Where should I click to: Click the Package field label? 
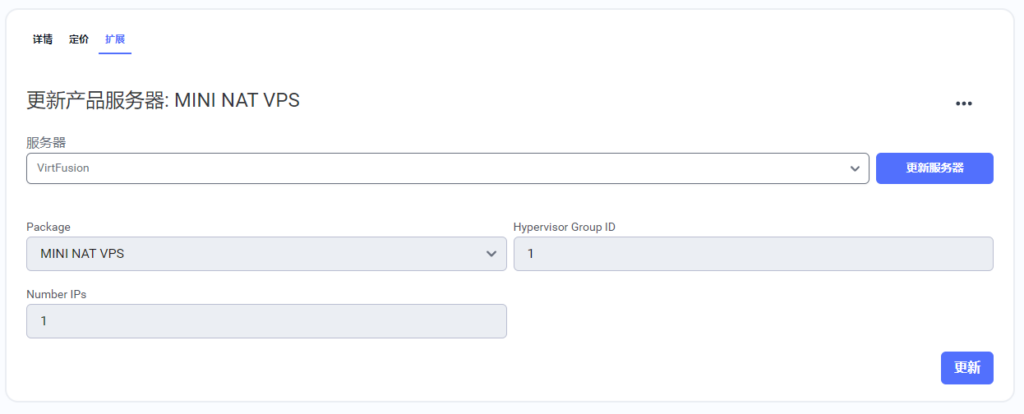[x=48, y=227]
